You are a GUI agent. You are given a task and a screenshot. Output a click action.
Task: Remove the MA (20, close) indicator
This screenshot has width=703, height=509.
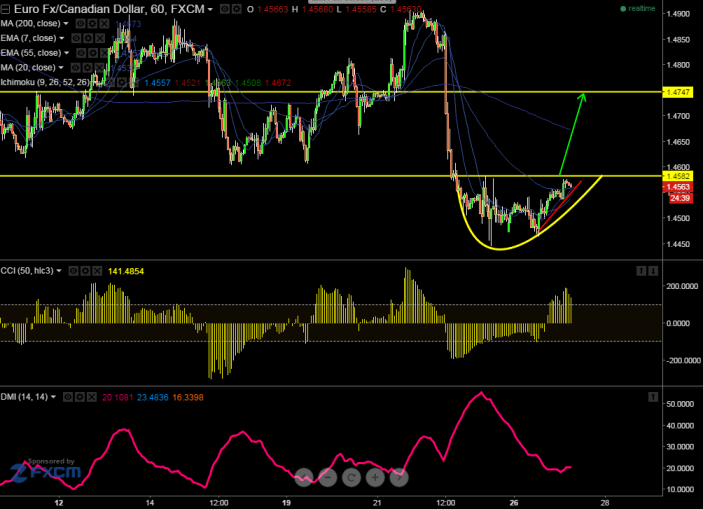pyautogui.click(x=99, y=68)
